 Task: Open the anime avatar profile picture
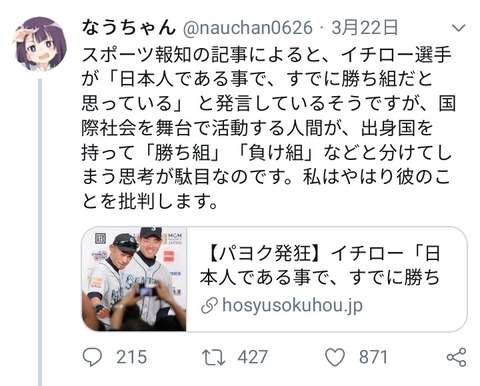tap(40, 44)
